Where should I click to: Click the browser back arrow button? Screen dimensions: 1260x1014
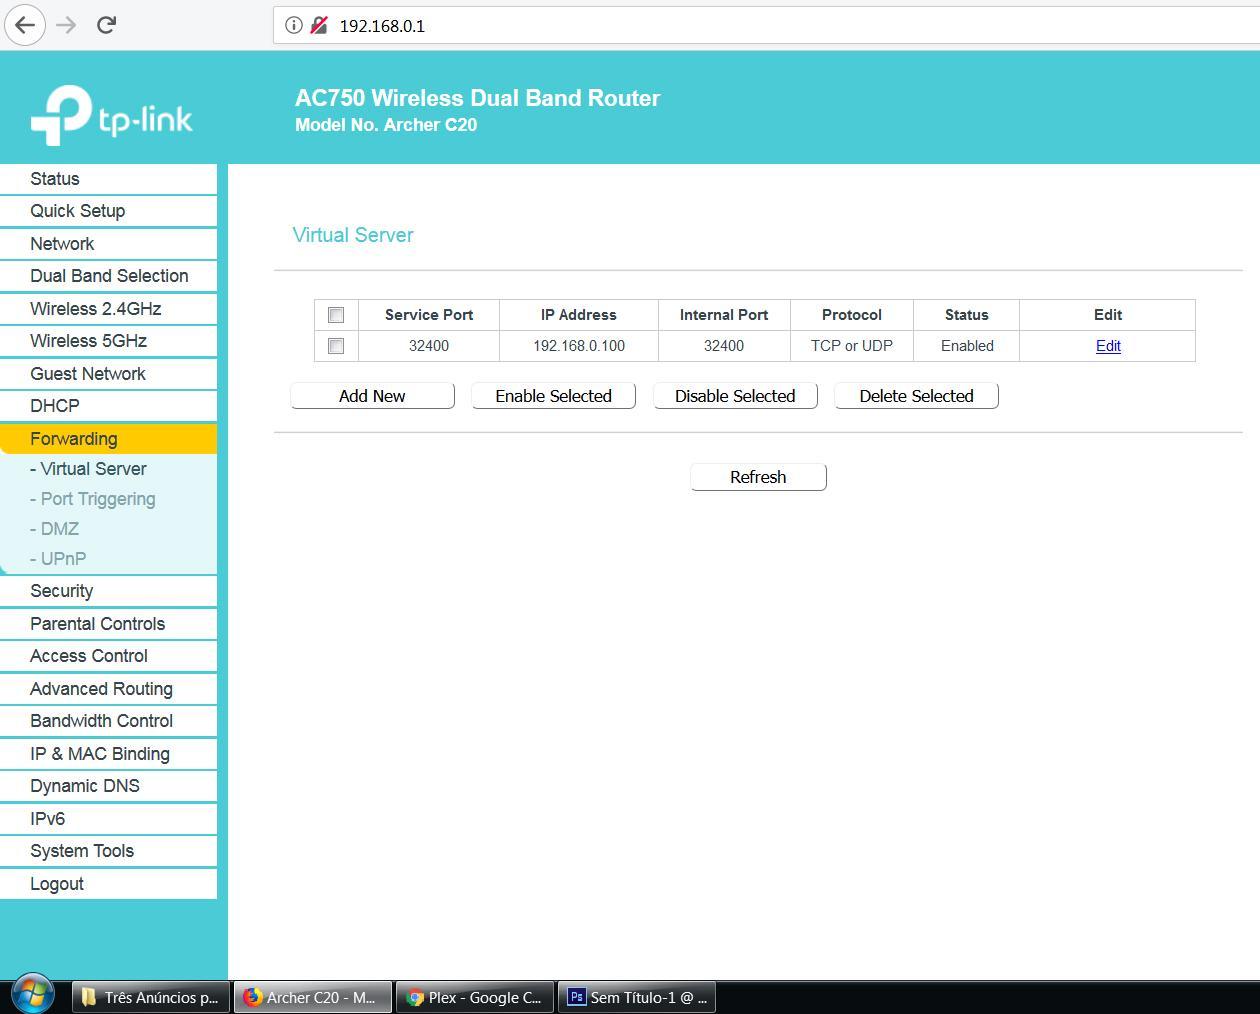pyautogui.click(x=25, y=25)
